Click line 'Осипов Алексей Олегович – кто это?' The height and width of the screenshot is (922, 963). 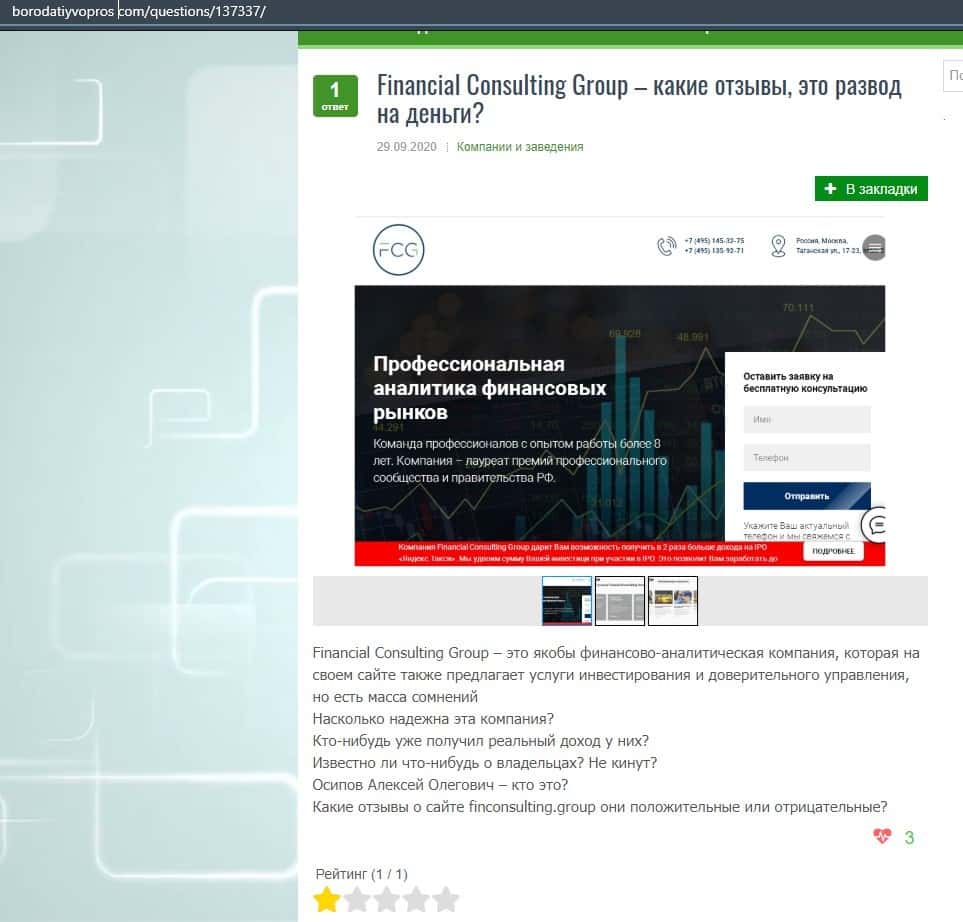coord(440,784)
